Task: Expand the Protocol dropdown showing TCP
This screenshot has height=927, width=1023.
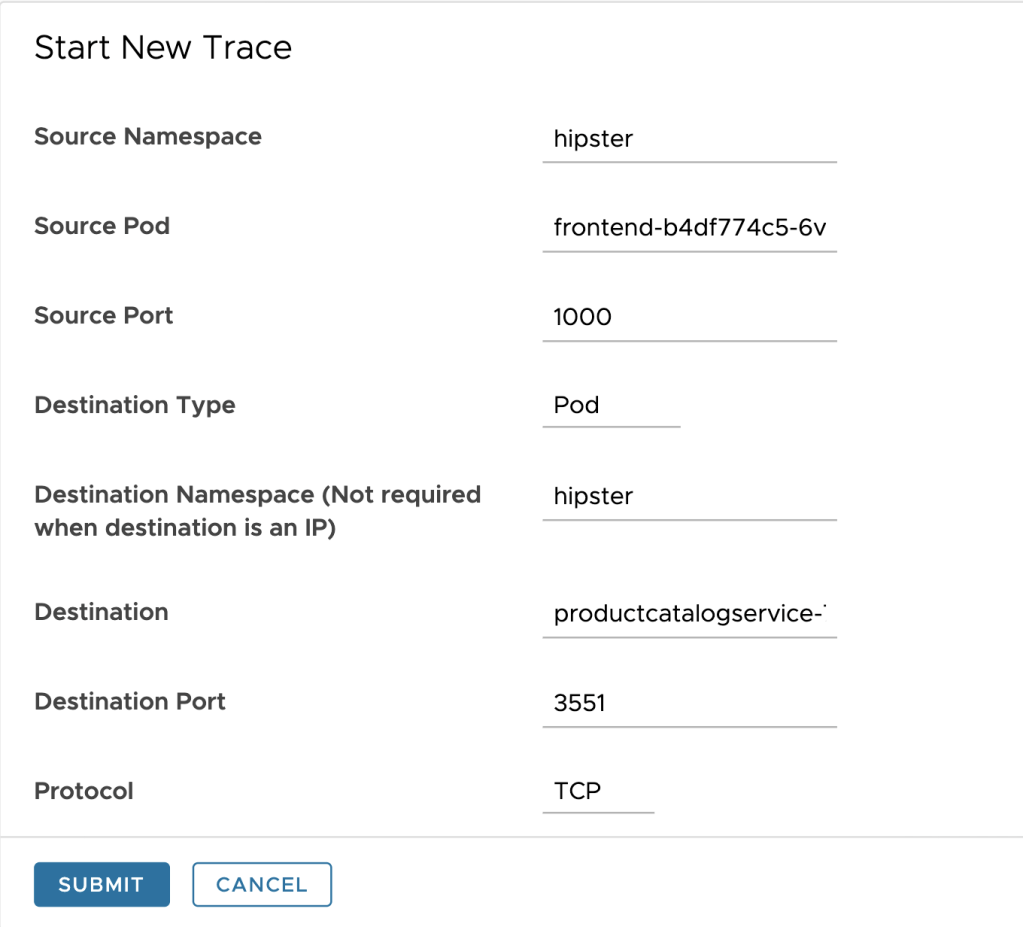Action: coord(597,791)
